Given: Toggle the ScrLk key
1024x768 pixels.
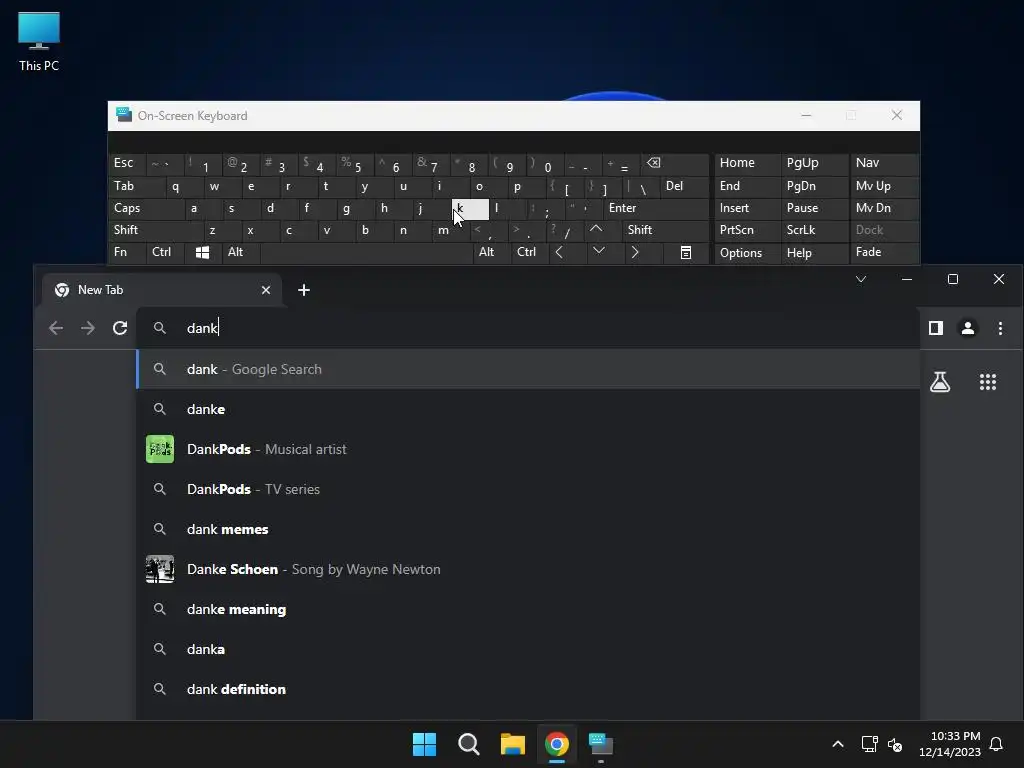Looking at the screenshot, I should coord(814,230).
